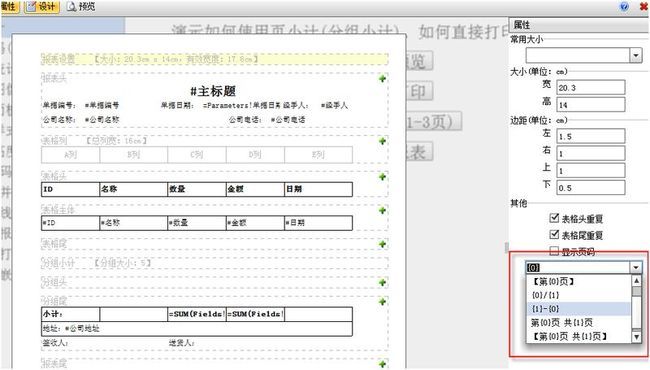Click green plus in 报表头 section
Screen dimensions: 650x370
click(x=382, y=79)
